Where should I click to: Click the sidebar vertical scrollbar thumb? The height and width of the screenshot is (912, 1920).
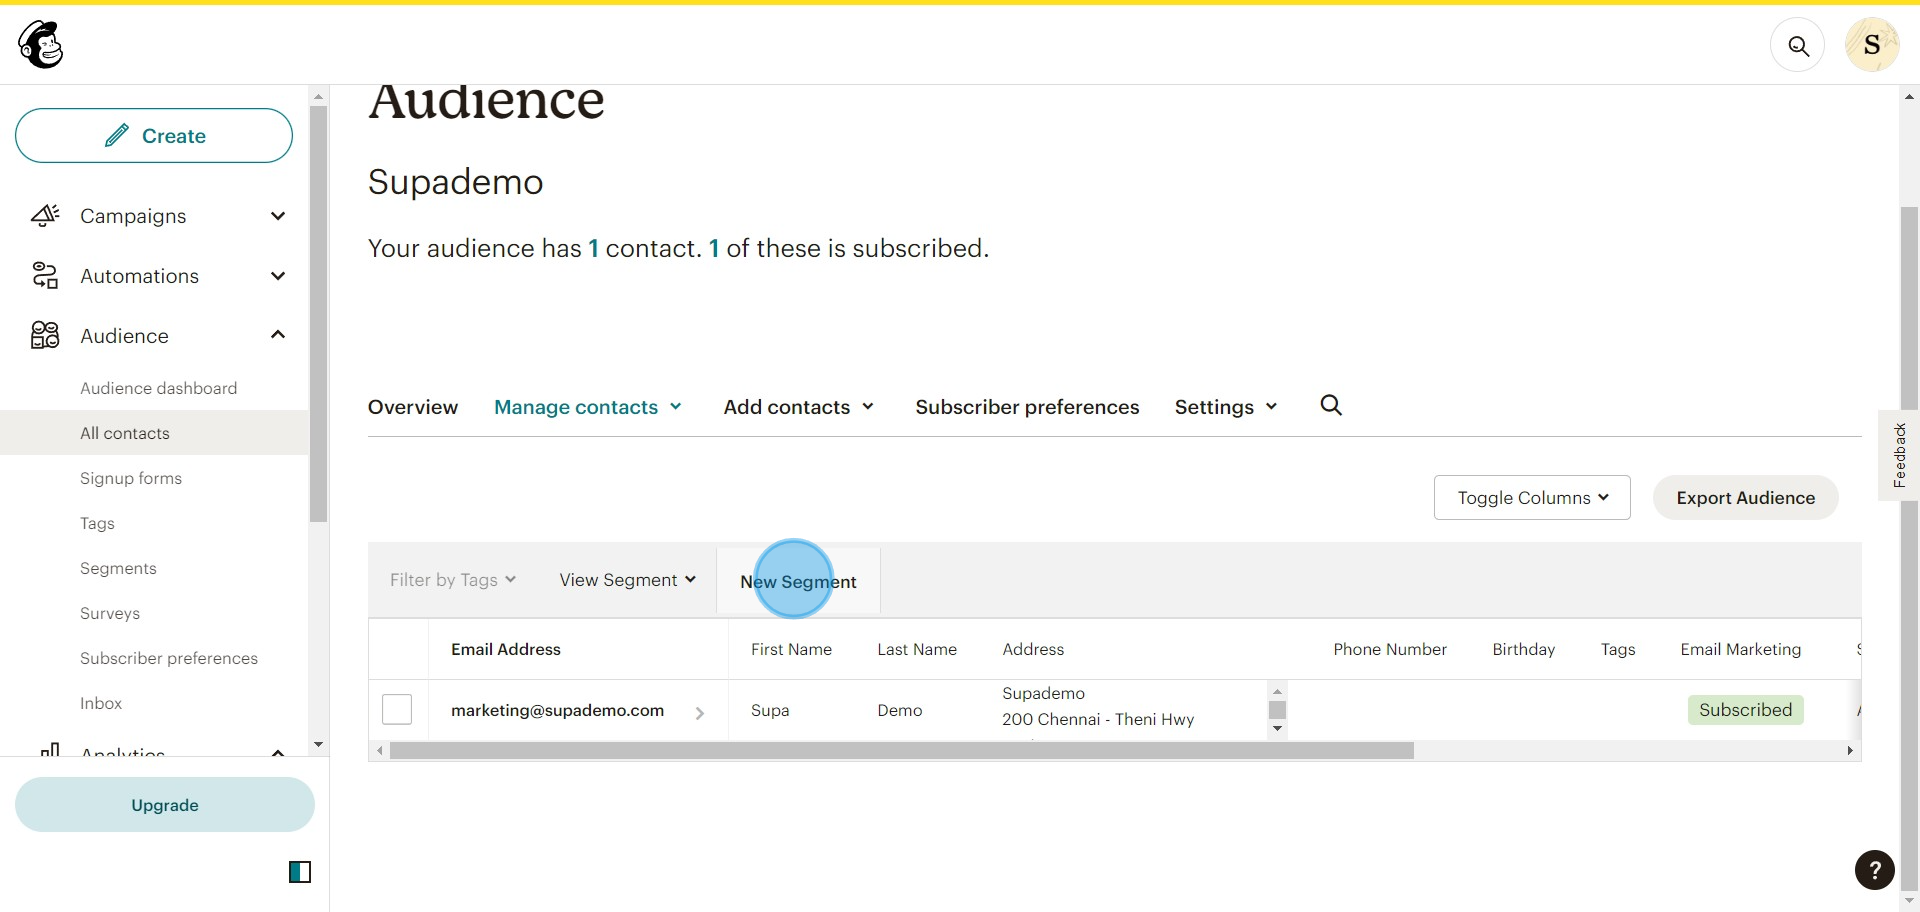[319, 314]
